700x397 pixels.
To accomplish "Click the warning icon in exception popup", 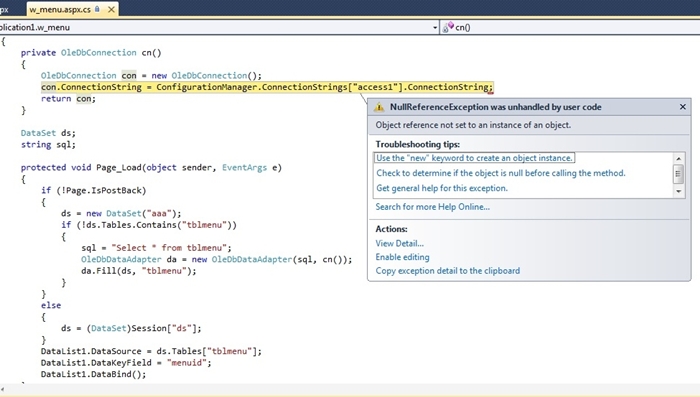I will click(x=379, y=107).
